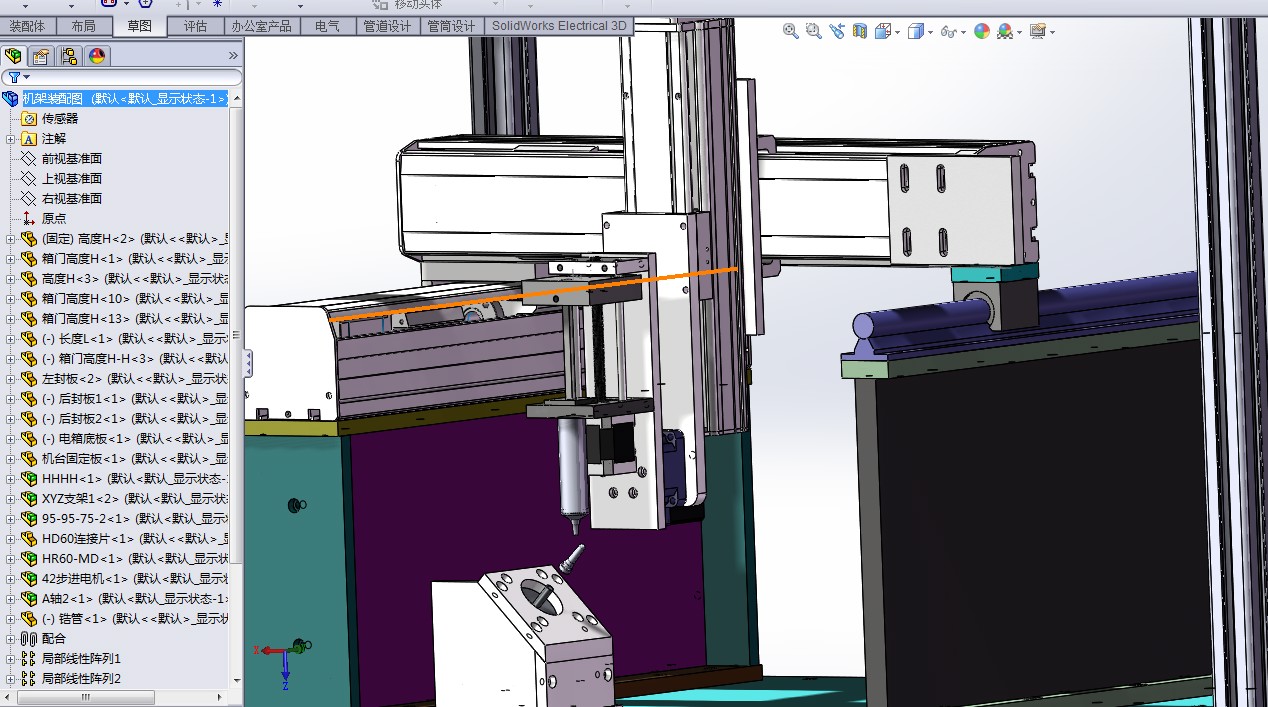This screenshot has width=1268, height=707.
Task: Expand the 配合 mates folder
Action: point(11,639)
